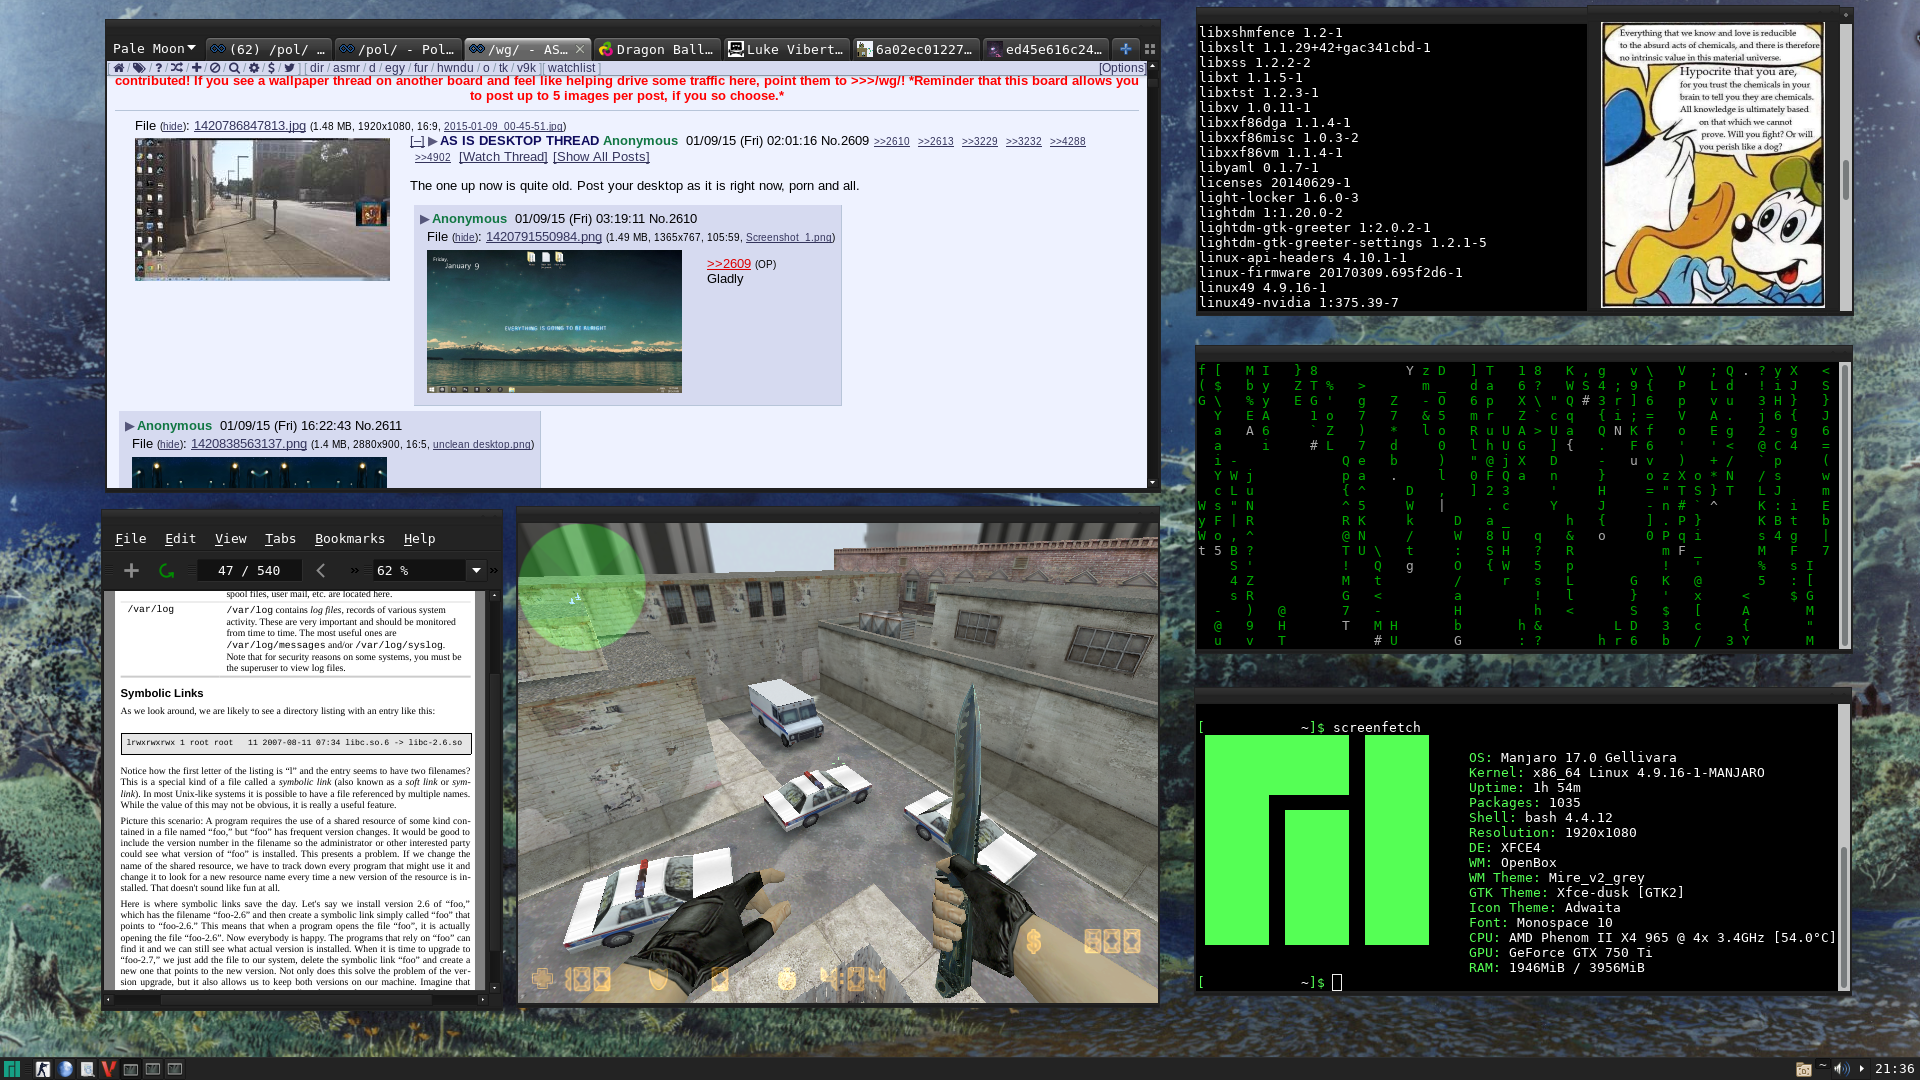Click the page number field 47 / 540
Image resolution: width=1920 pixels, height=1080 pixels.
point(249,570)
